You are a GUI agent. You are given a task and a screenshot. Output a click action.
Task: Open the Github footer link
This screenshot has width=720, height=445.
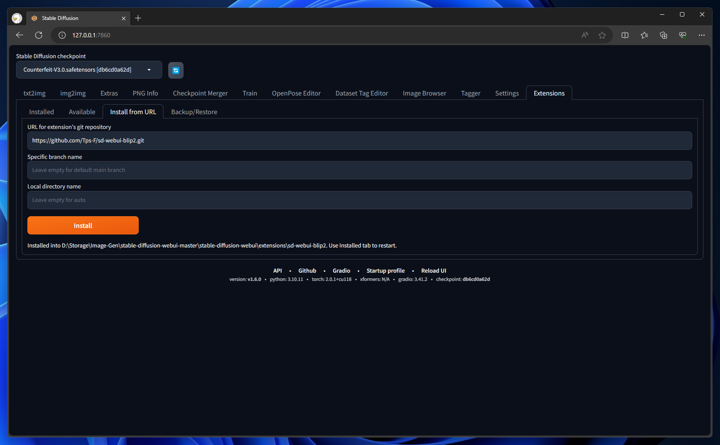click(307, 271)
